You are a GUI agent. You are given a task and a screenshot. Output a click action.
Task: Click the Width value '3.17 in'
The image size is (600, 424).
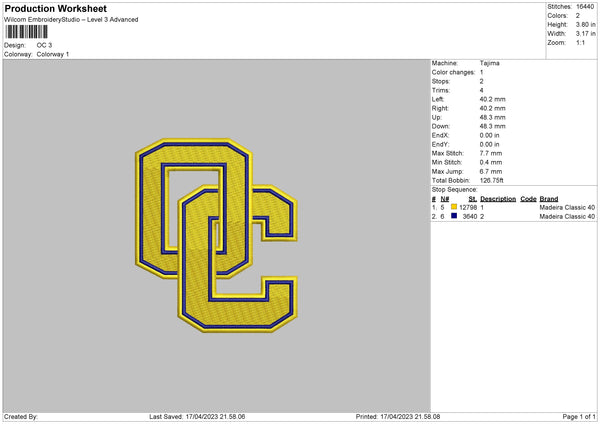(585, 34)
